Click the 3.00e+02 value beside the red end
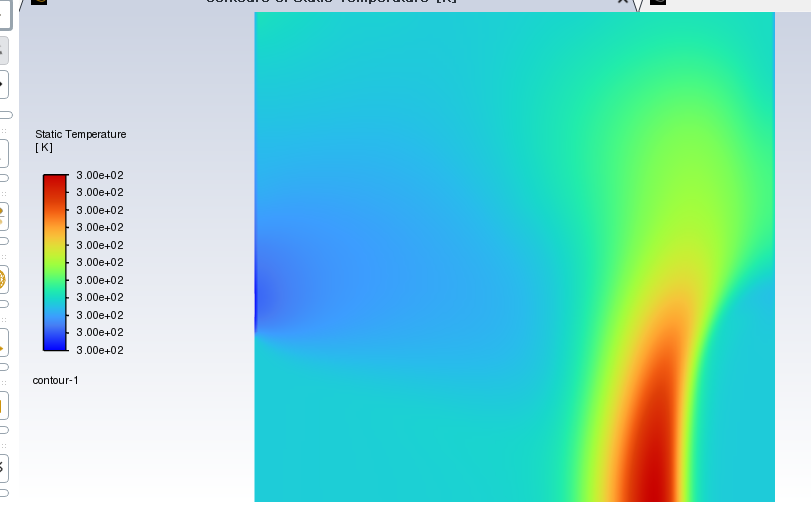The height and width of the screenshot is (530, 811). click(x=100, y=175)
